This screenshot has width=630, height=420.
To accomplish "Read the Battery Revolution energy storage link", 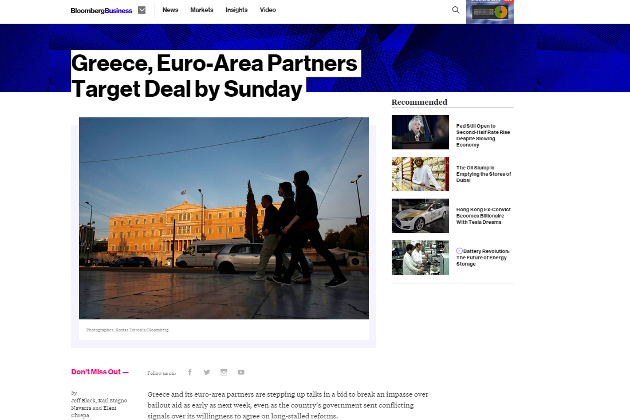I will 483,258.
